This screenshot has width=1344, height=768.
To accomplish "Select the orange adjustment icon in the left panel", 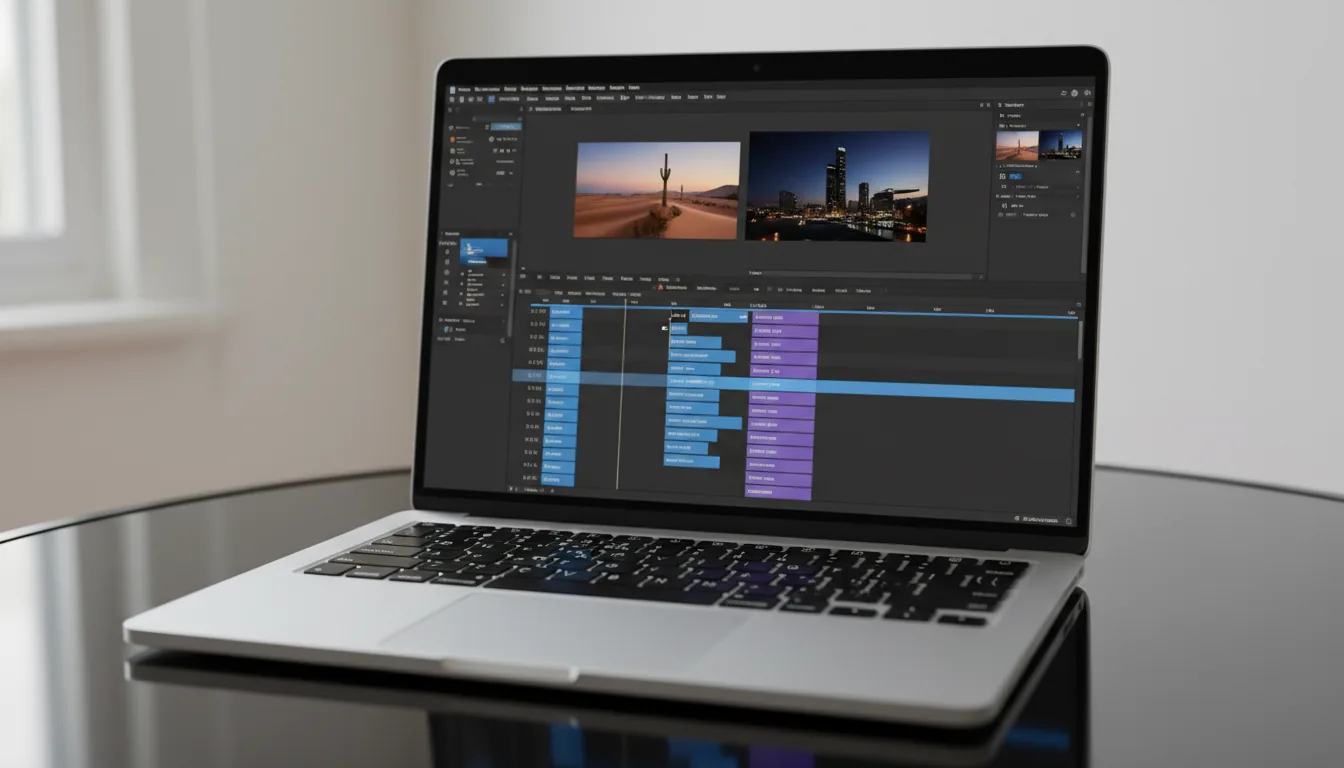I will click(x=452, y=139).
